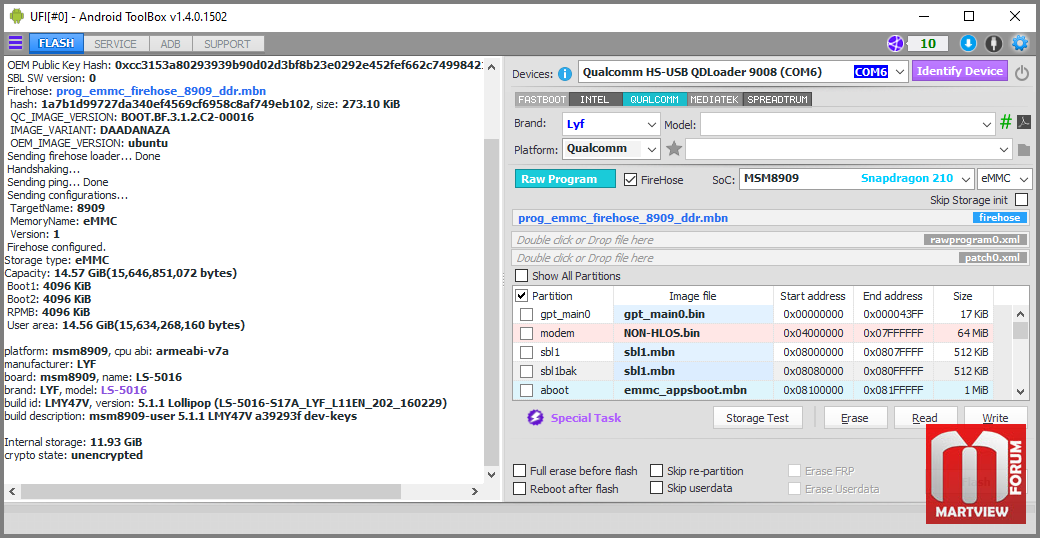Click the firehose loader file field
Viewport: 1040px width, 538px height.
click(771, 218)
